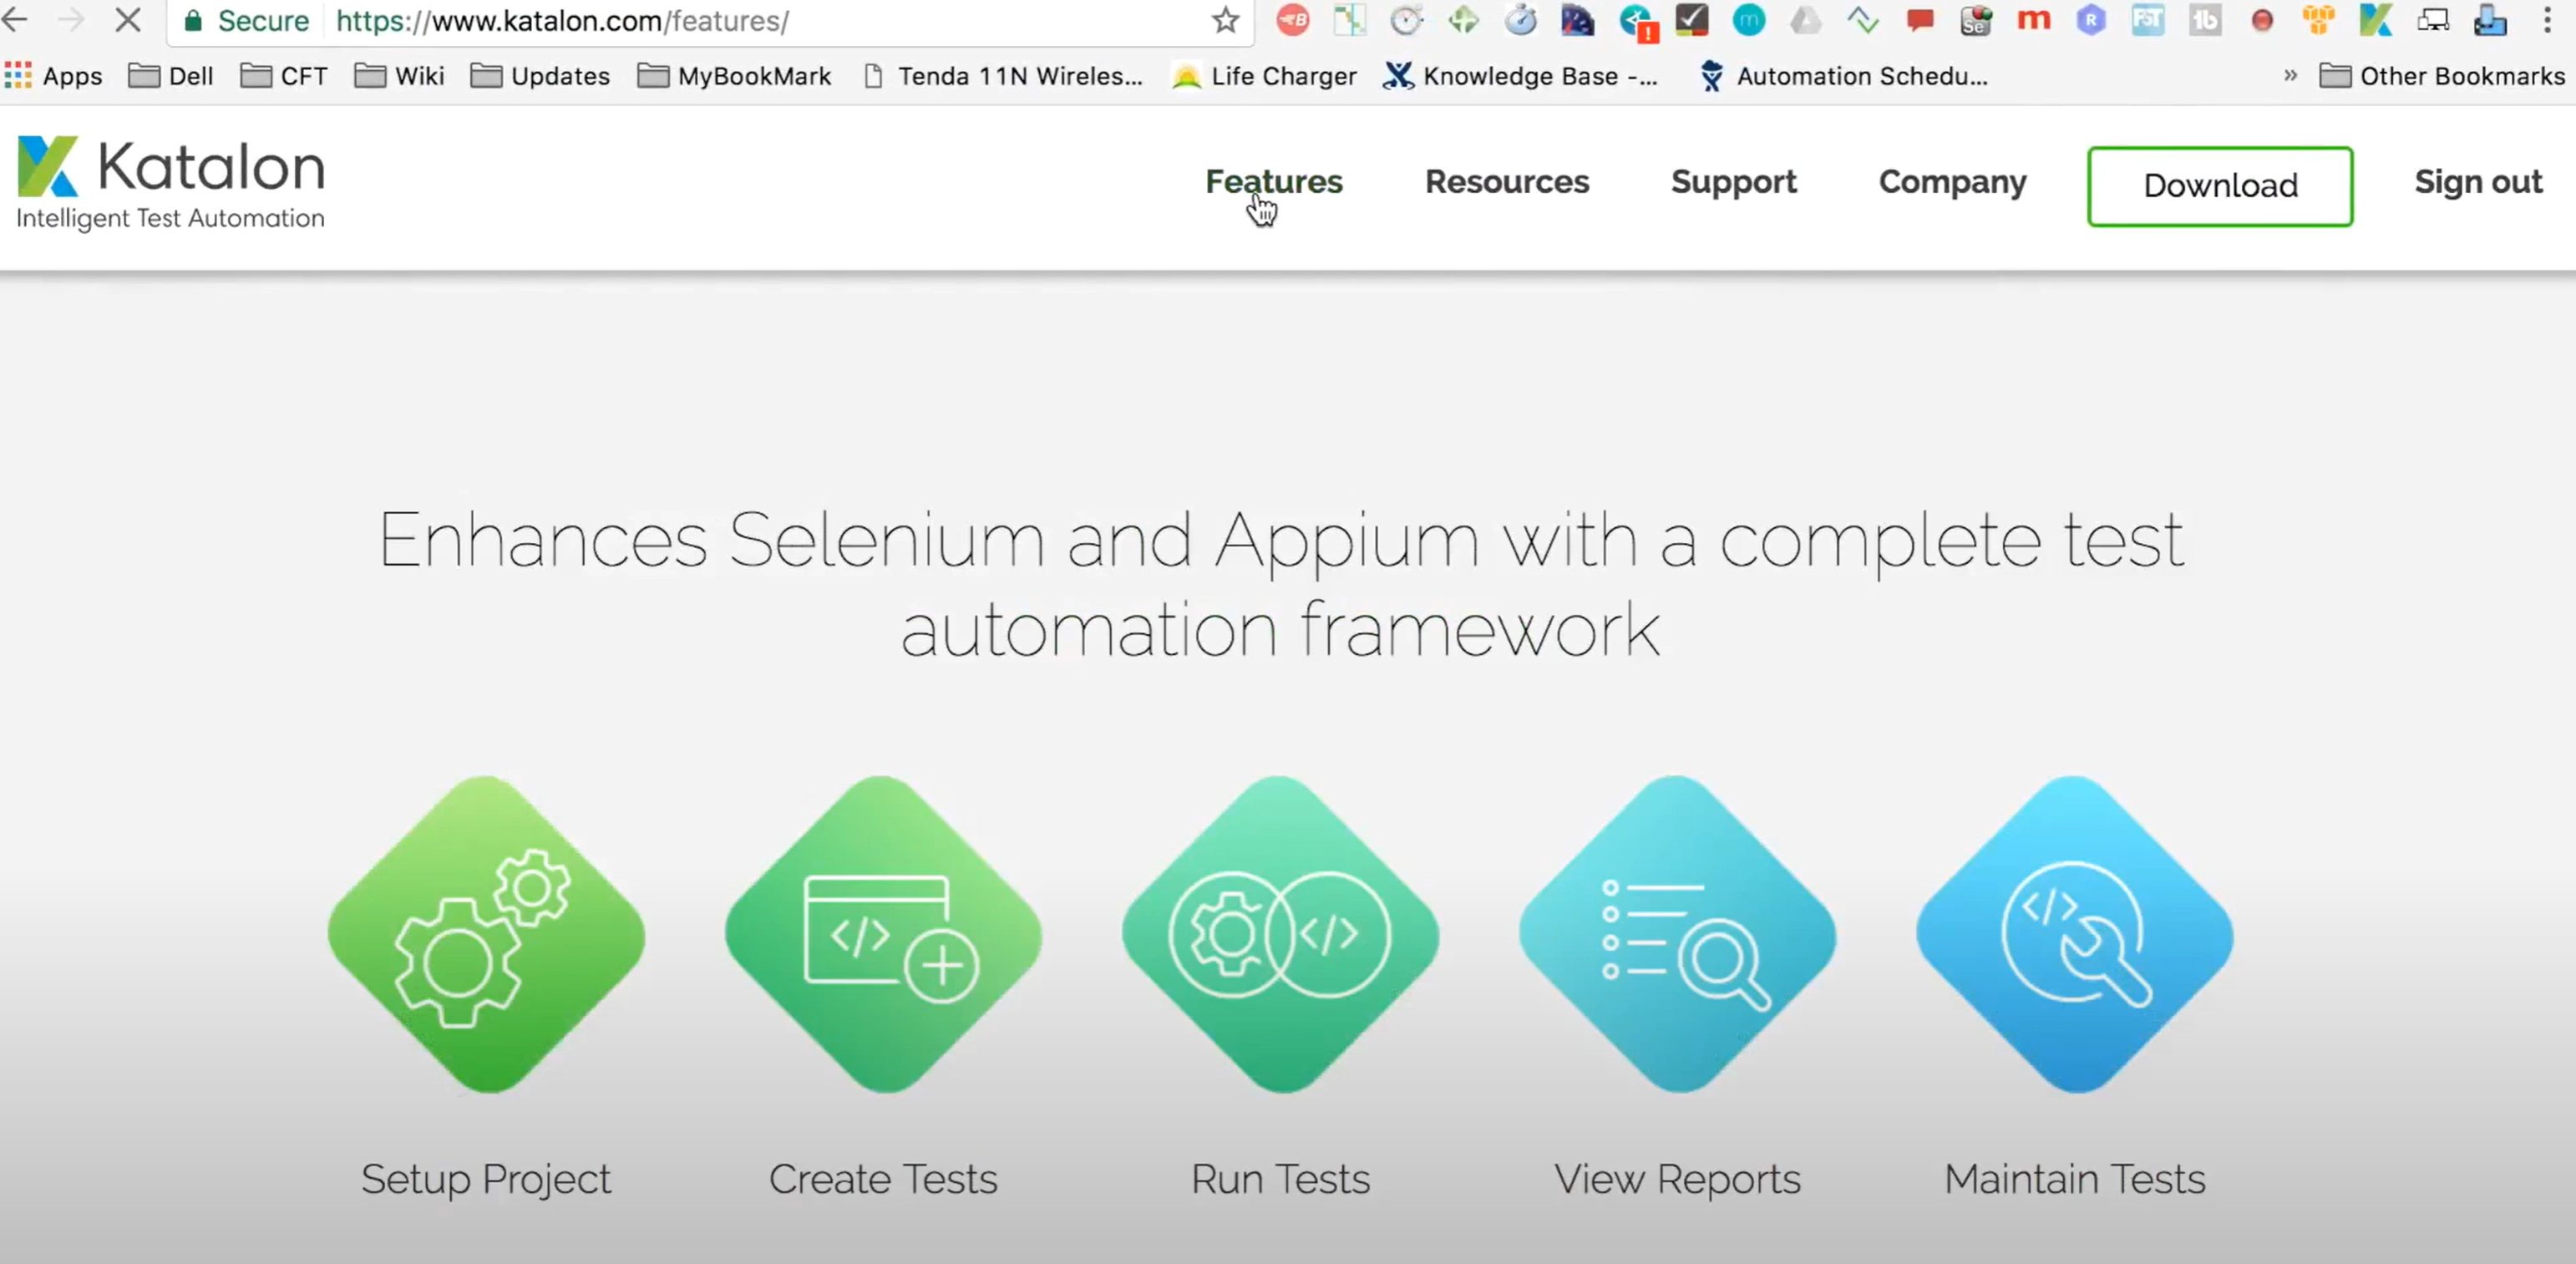Select the Create Tests text label
Screen dimensions: 2576x1264
(x=883, y=1180)
